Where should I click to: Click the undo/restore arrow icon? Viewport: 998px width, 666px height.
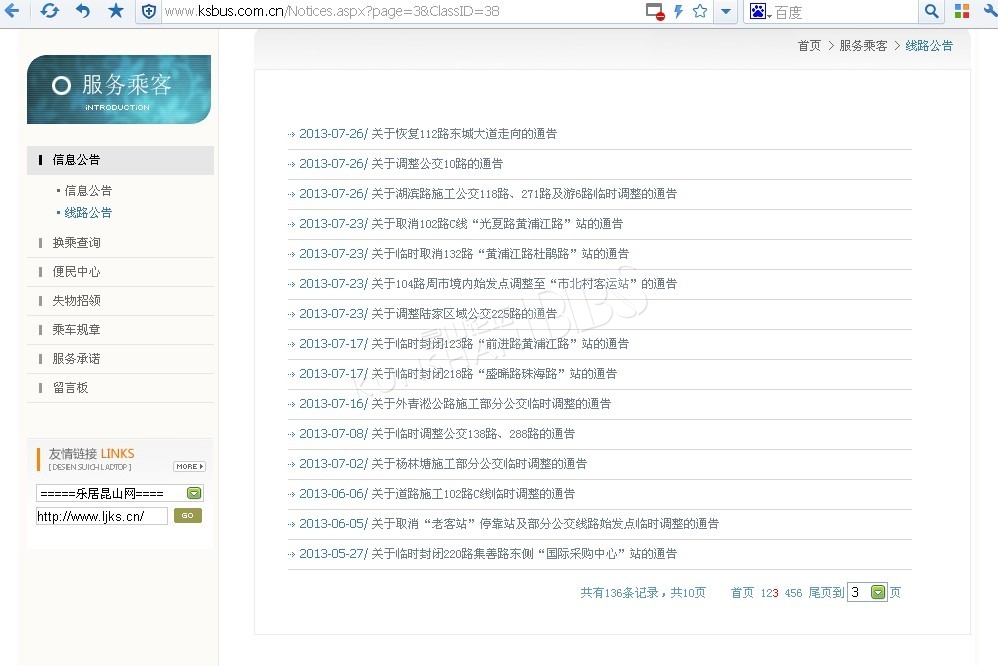click(83, 10)
